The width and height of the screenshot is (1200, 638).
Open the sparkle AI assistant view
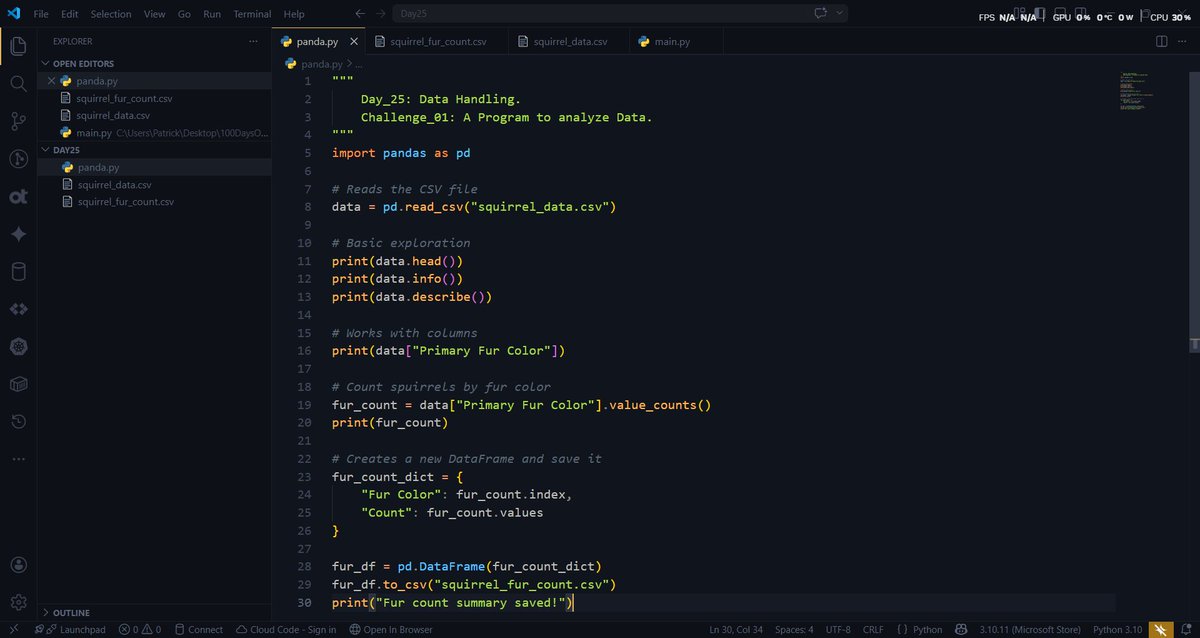click(18, 234)
